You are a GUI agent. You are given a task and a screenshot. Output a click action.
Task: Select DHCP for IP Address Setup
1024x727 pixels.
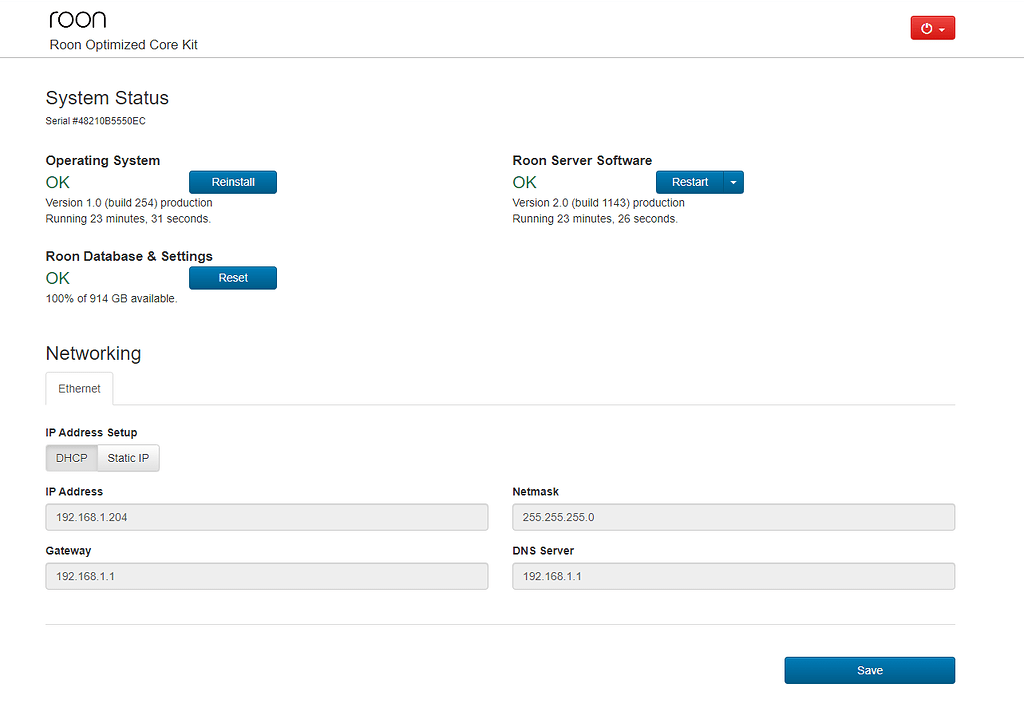pos(70,457)
